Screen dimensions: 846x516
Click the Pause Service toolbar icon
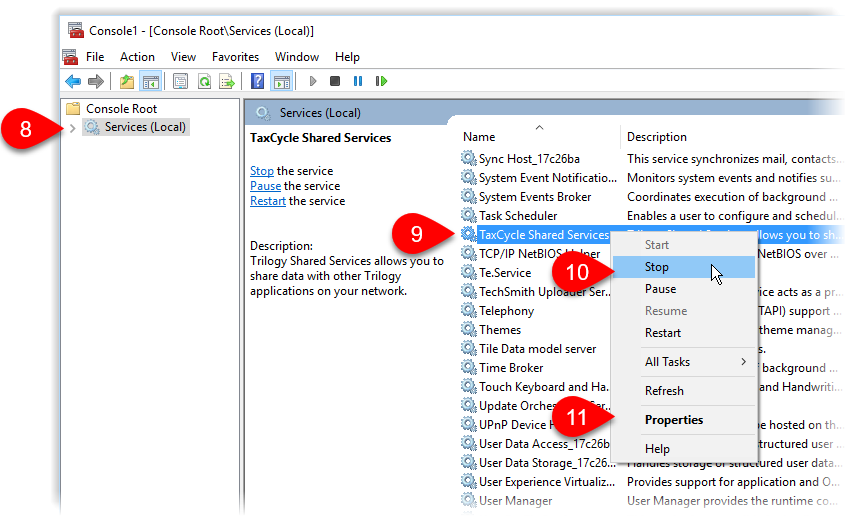tap(358, 82)
